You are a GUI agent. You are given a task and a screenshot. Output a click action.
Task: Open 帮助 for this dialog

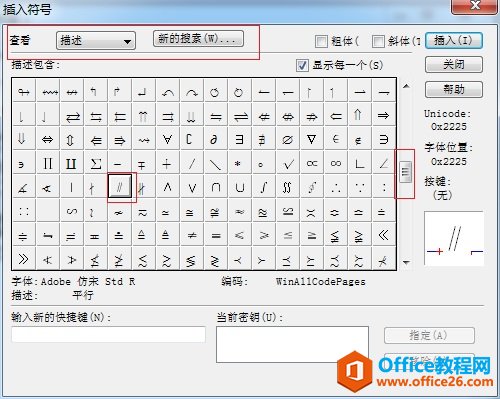pos(454,89)
